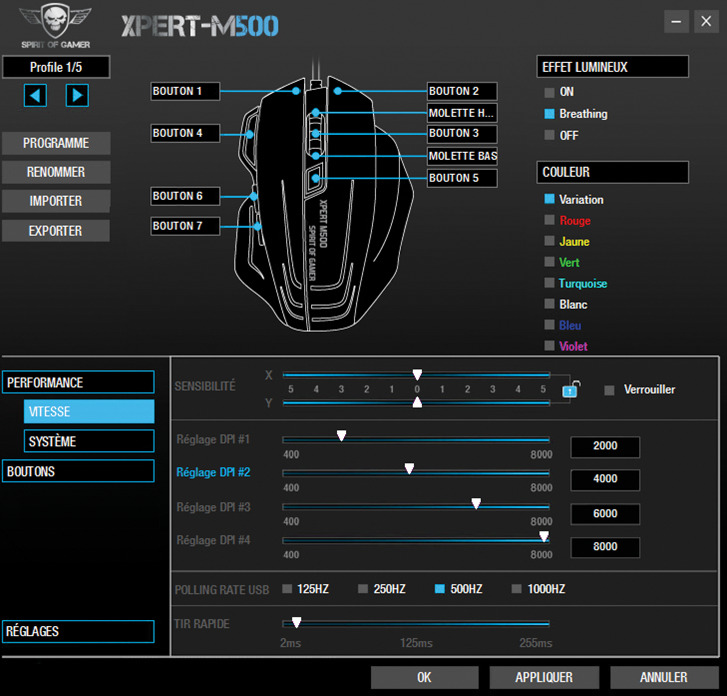The width and height of the screenshot is (727, 696).
Task: Click ANNULER to cancel changes
Action: [664, 678]
